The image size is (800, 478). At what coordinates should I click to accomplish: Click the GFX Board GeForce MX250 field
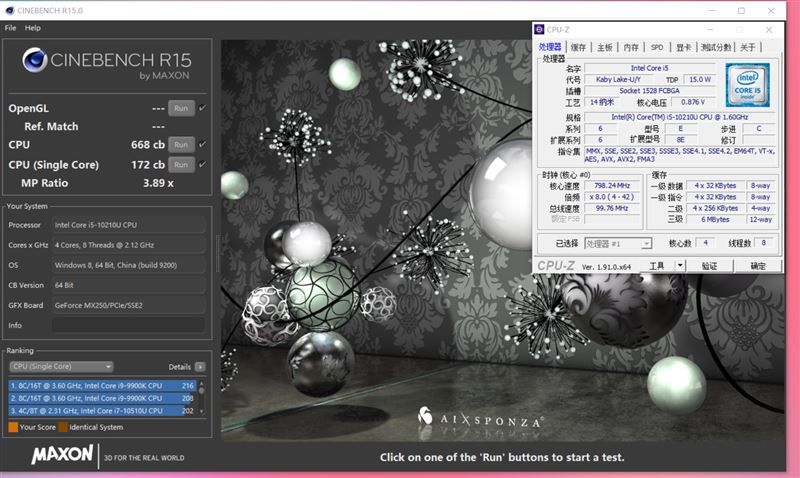(x=129, y=306)
